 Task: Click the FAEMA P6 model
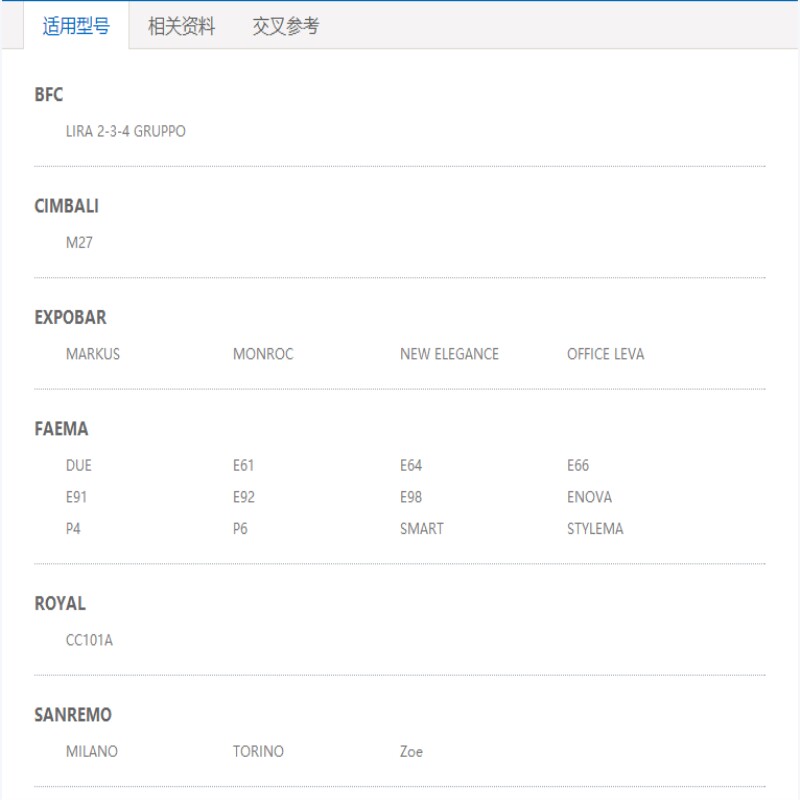pos(240,529)
